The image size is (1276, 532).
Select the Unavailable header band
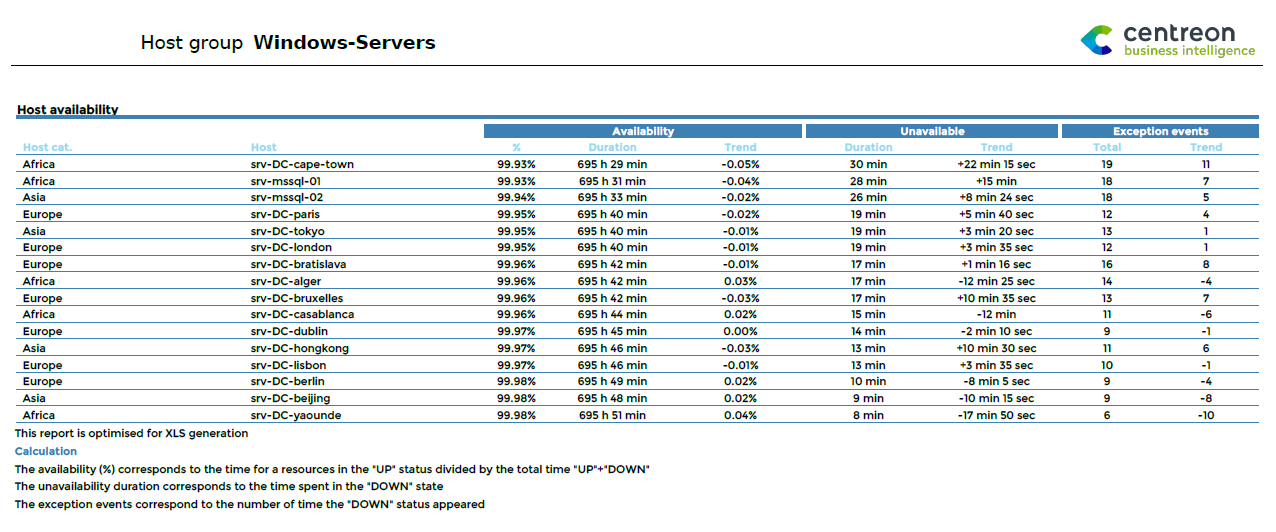coord(931,131)
